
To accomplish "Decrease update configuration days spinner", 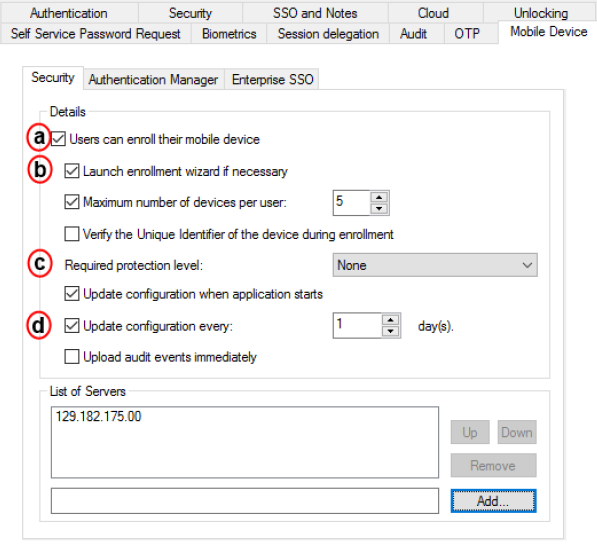I will [x=390, y=331].
